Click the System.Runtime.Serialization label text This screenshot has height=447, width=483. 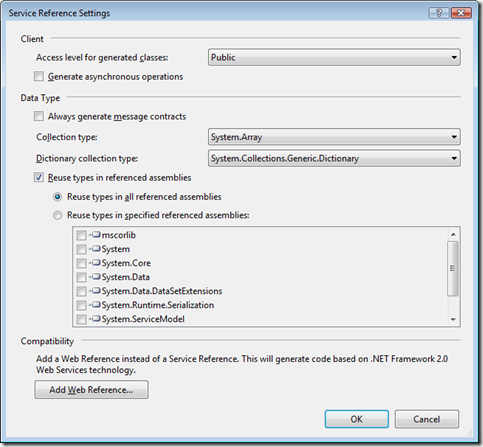(158, 305)
